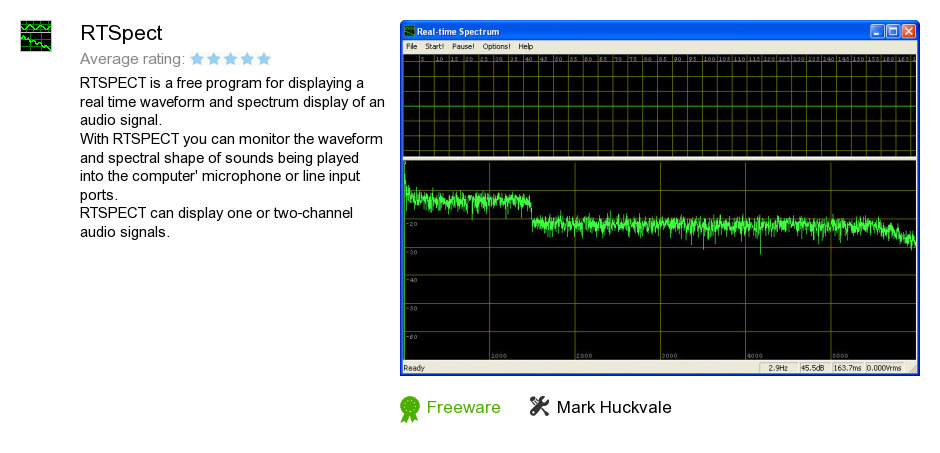Click the green Freeware badge icon

point(409,409)
